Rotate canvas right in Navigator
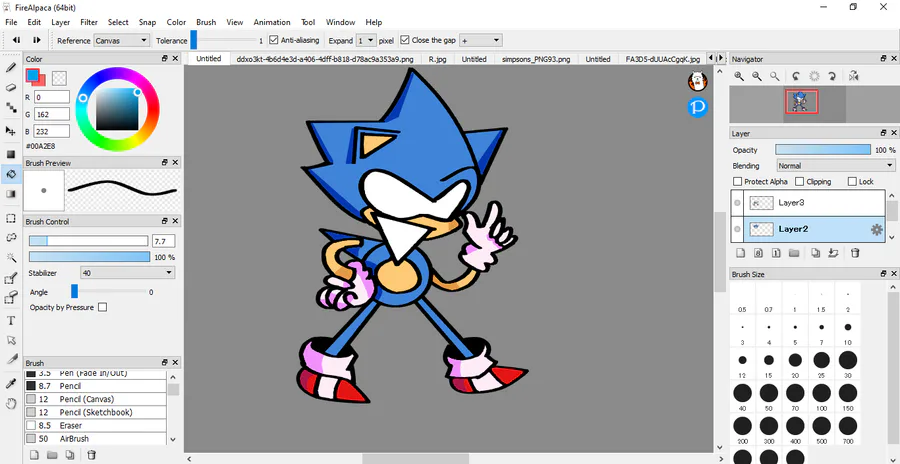Image resolution: width=900 pixels, height=464 pixels. 832,76
